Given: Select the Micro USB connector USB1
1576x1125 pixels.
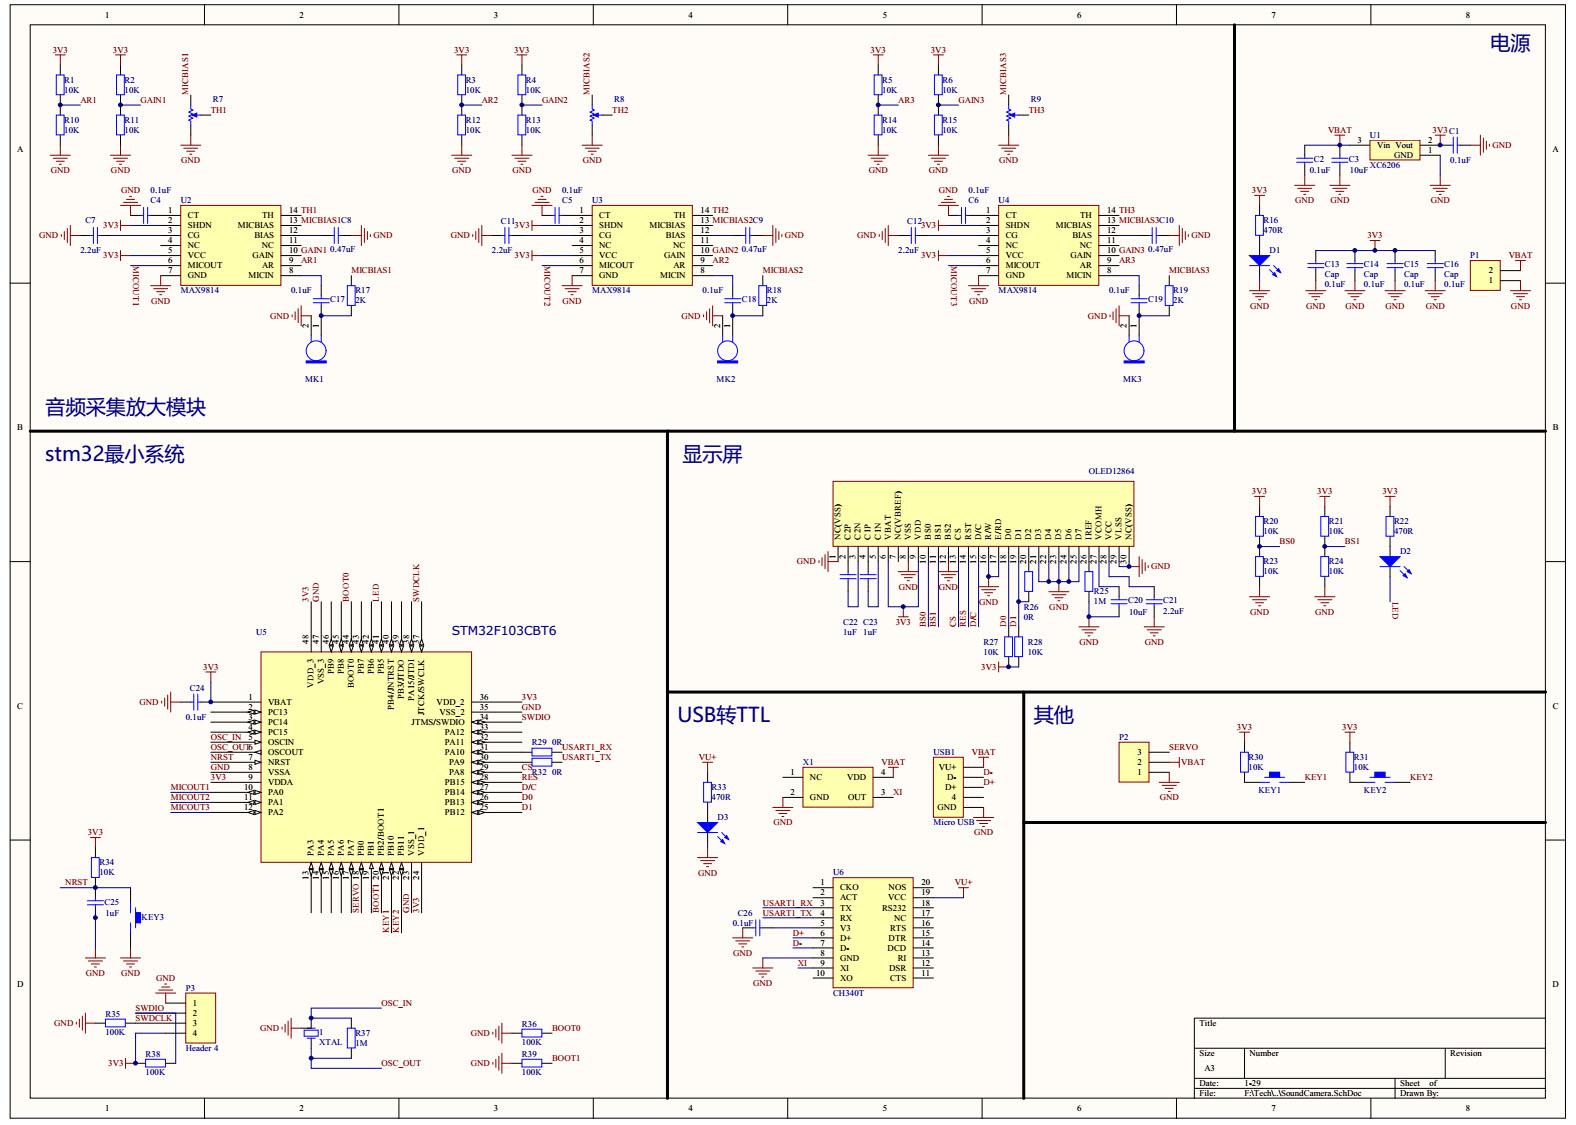Looking at the screenshot, I should point(949,787).
